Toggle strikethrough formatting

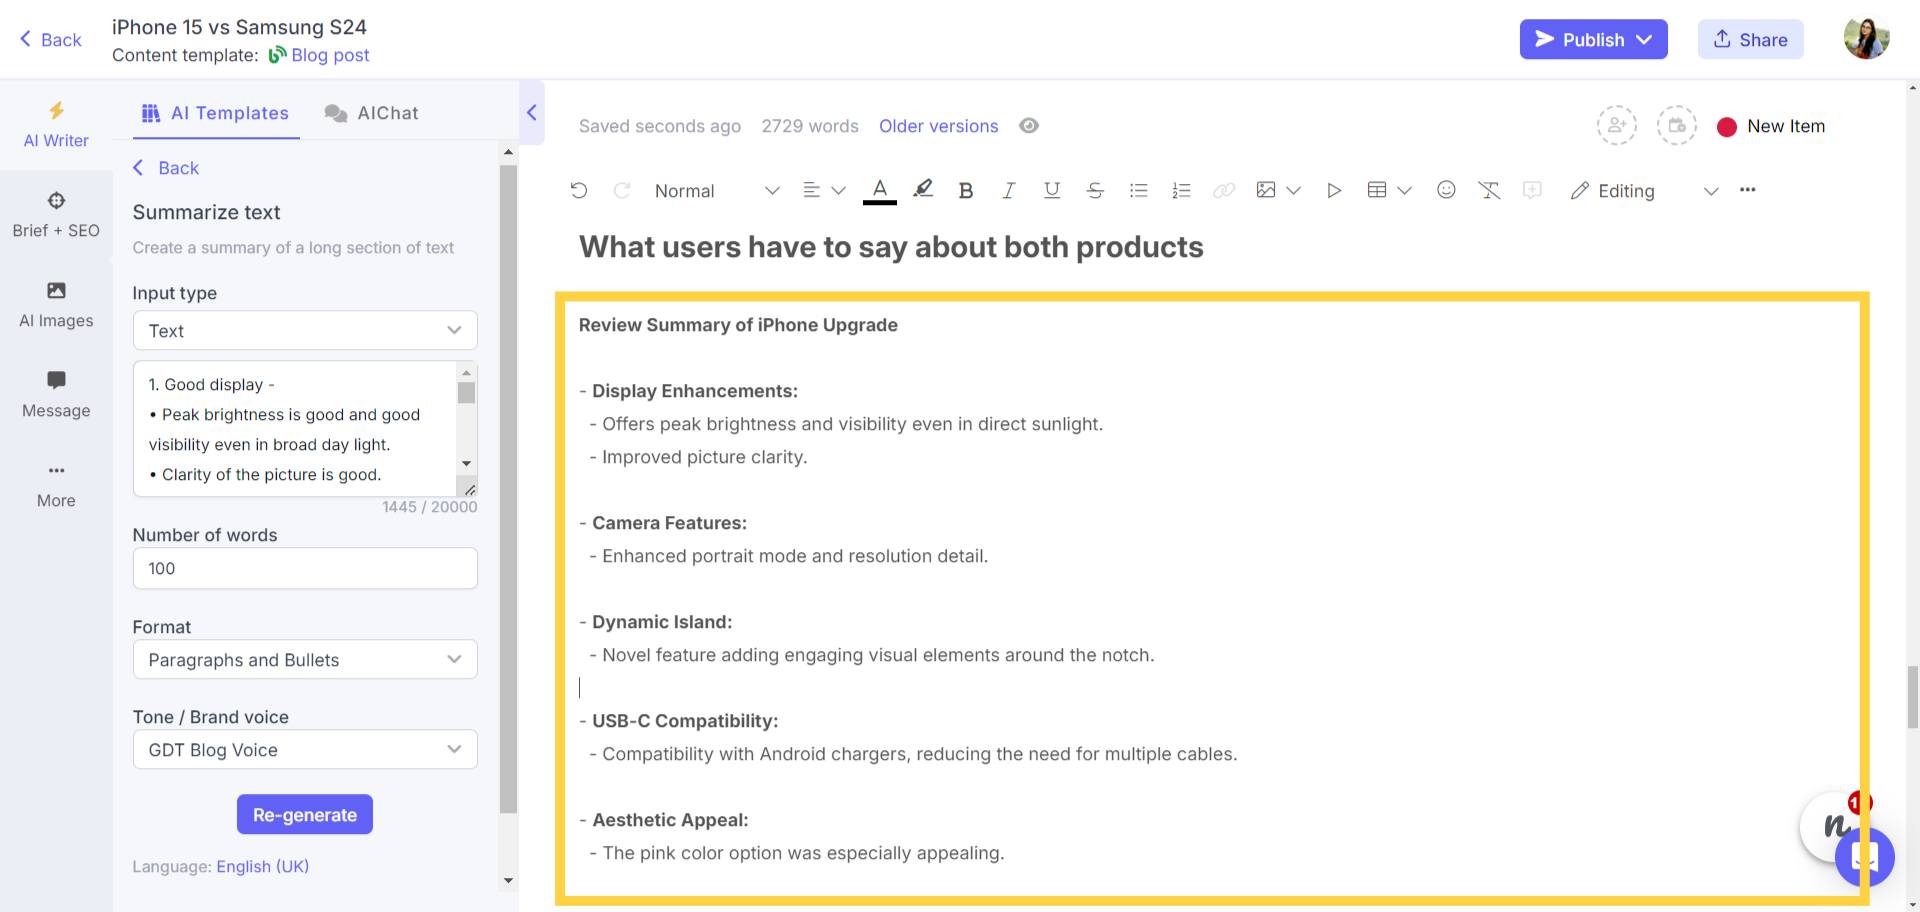pyautogui.click(x=1095, y=190)
